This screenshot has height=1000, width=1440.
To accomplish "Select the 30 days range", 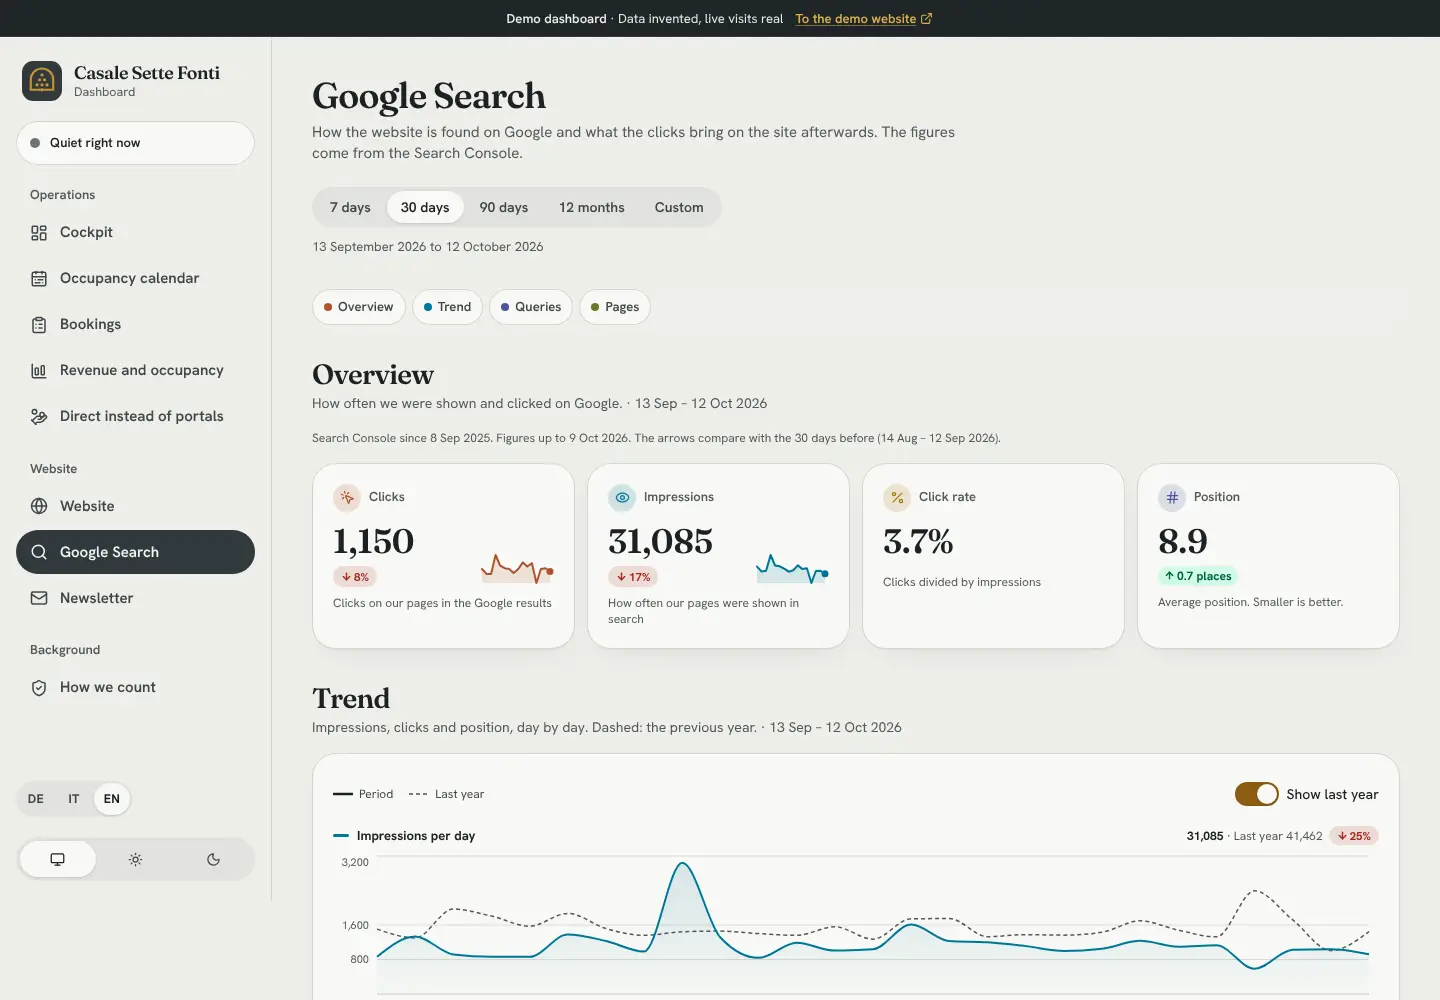I will coord(425,207).
